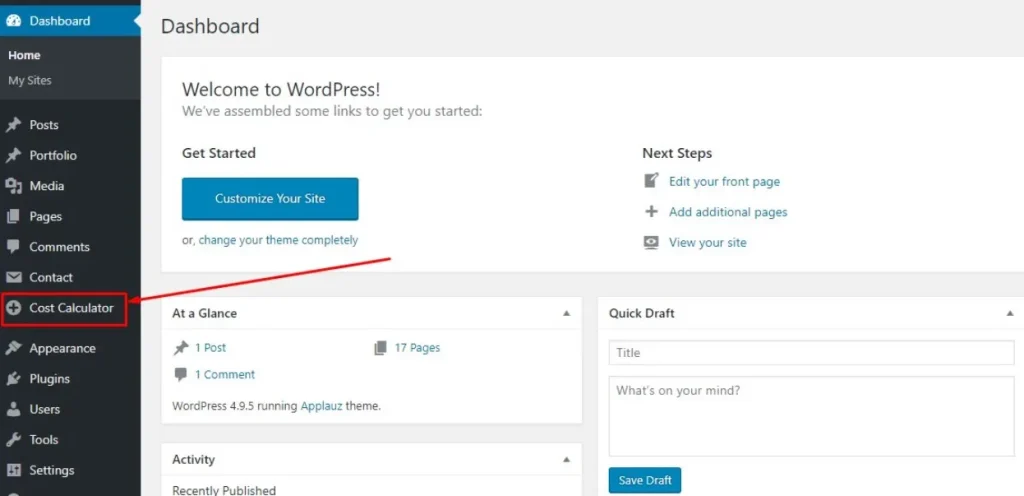Click the Users person icon
1024x496 pixels.
pyautogui.click(x=14, y=409)
